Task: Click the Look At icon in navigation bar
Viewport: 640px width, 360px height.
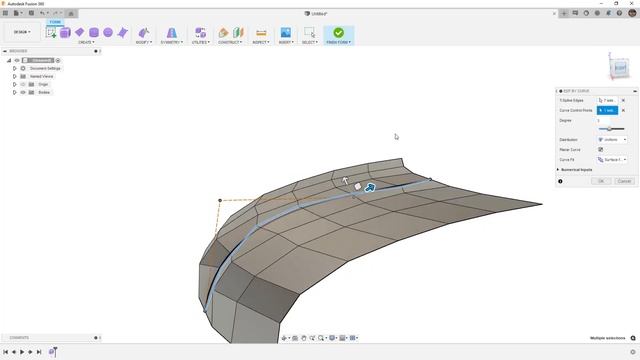Action: [295, 338]
